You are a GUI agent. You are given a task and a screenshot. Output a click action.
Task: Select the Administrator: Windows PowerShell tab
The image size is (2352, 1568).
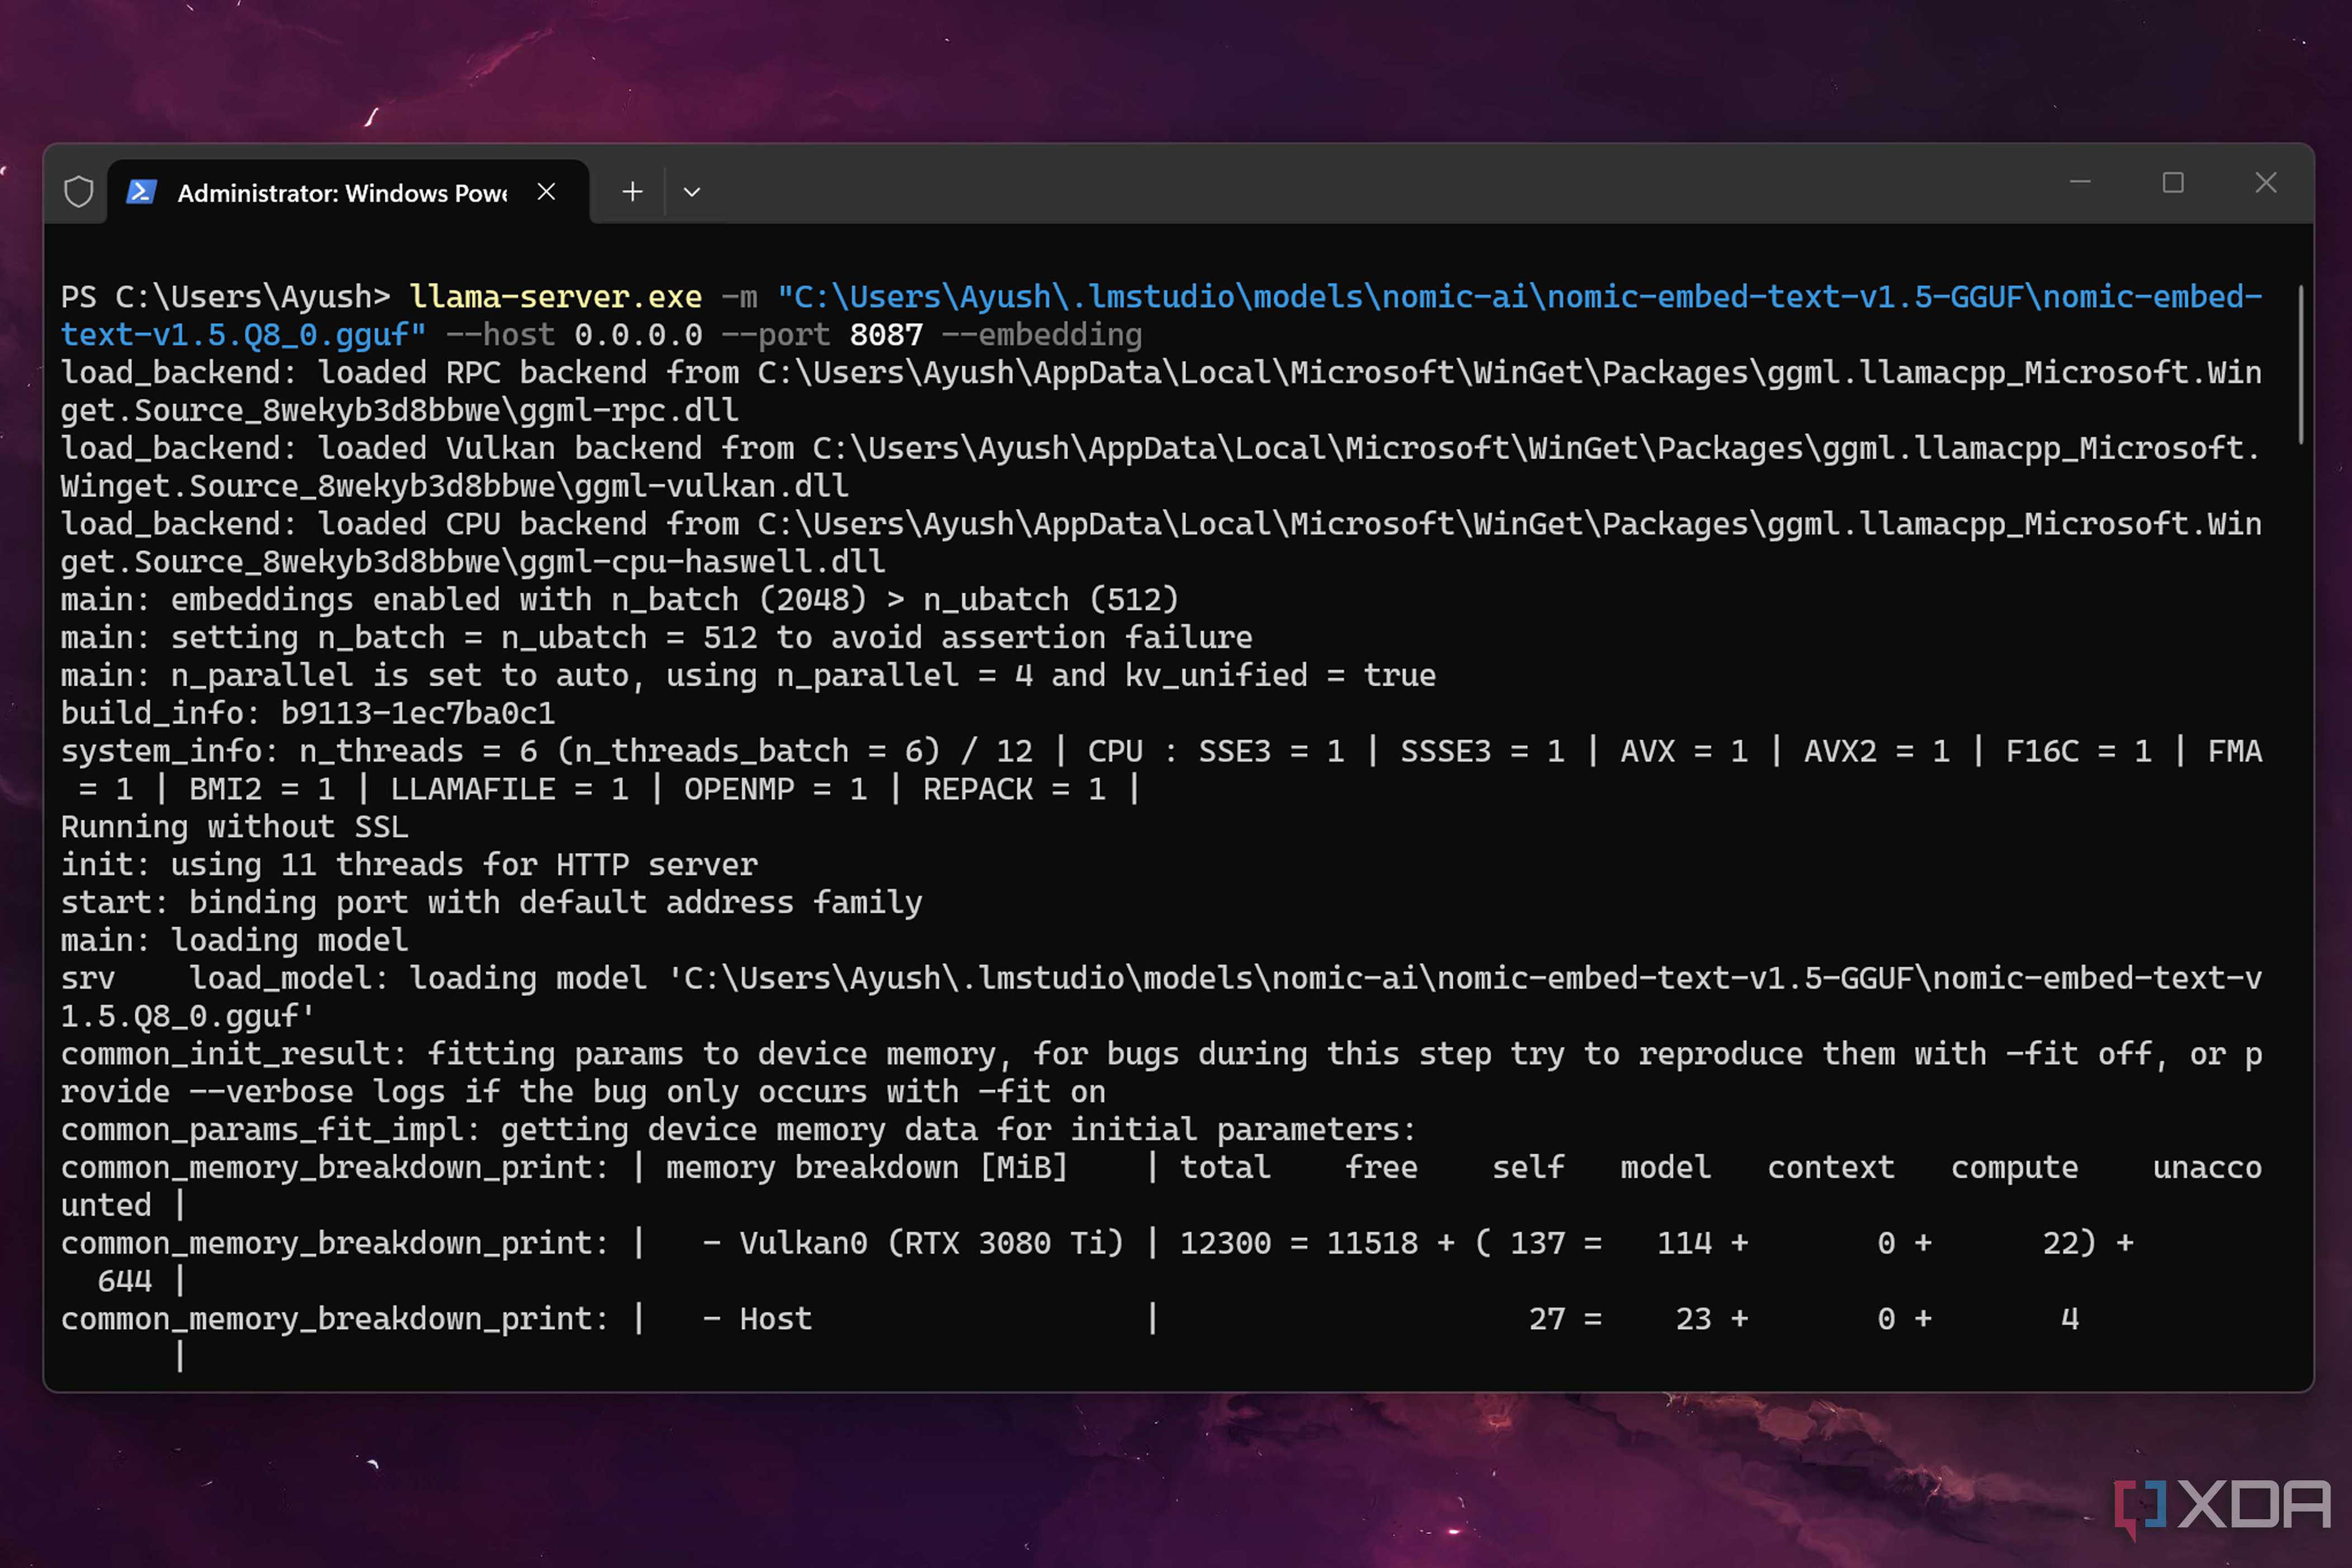click(347, 191)
